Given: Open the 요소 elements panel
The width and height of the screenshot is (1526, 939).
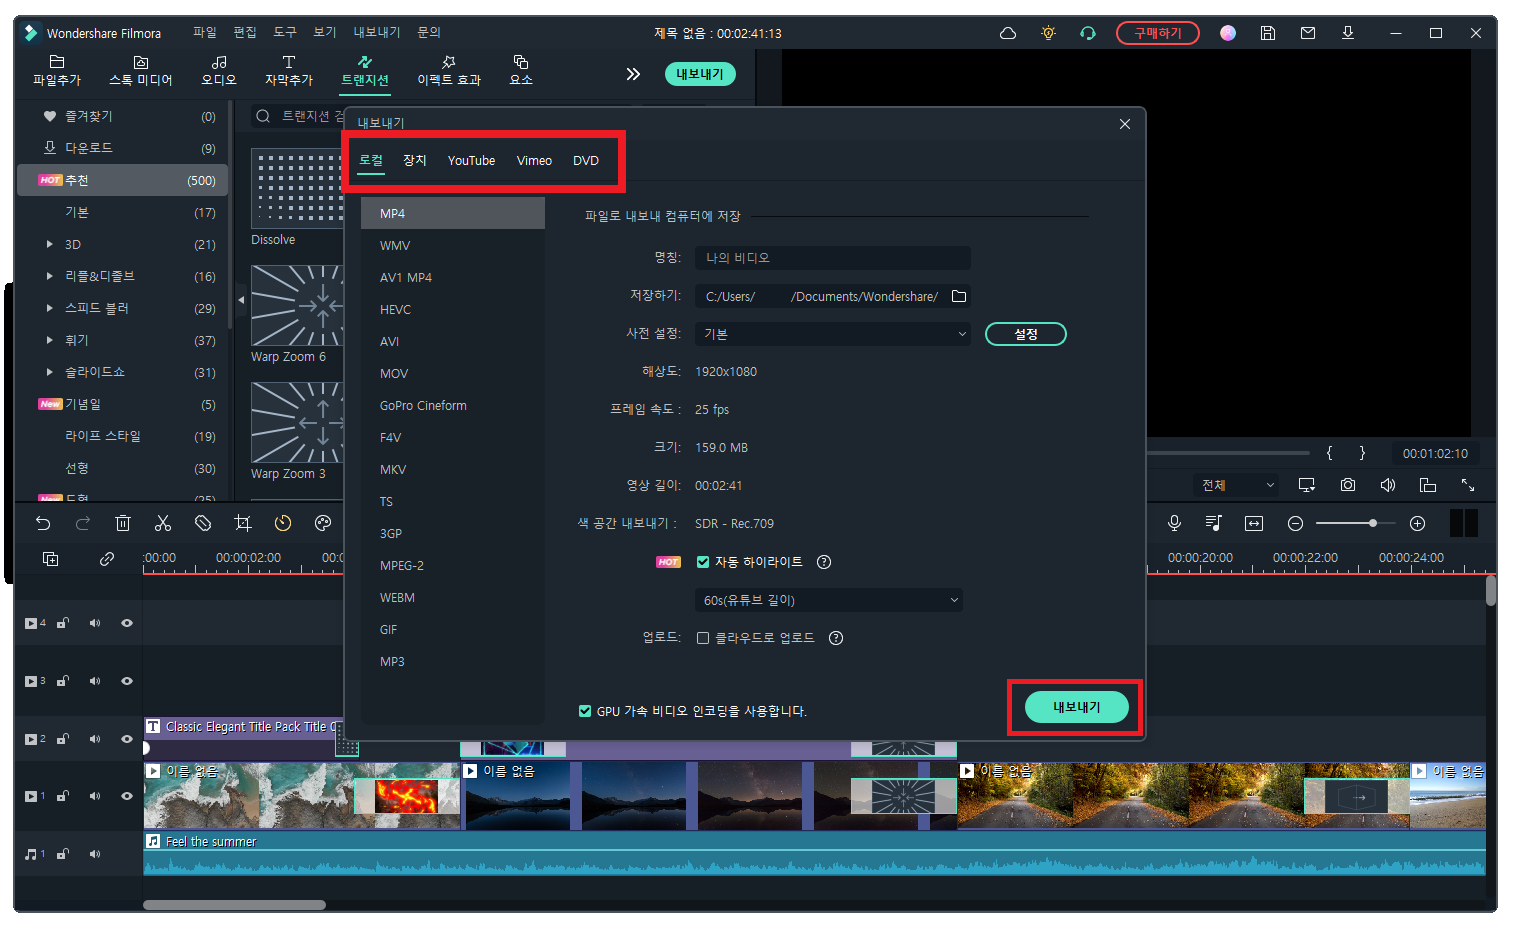Looking at the screenshot, I should pyautogui.click(x=521, y=70).
